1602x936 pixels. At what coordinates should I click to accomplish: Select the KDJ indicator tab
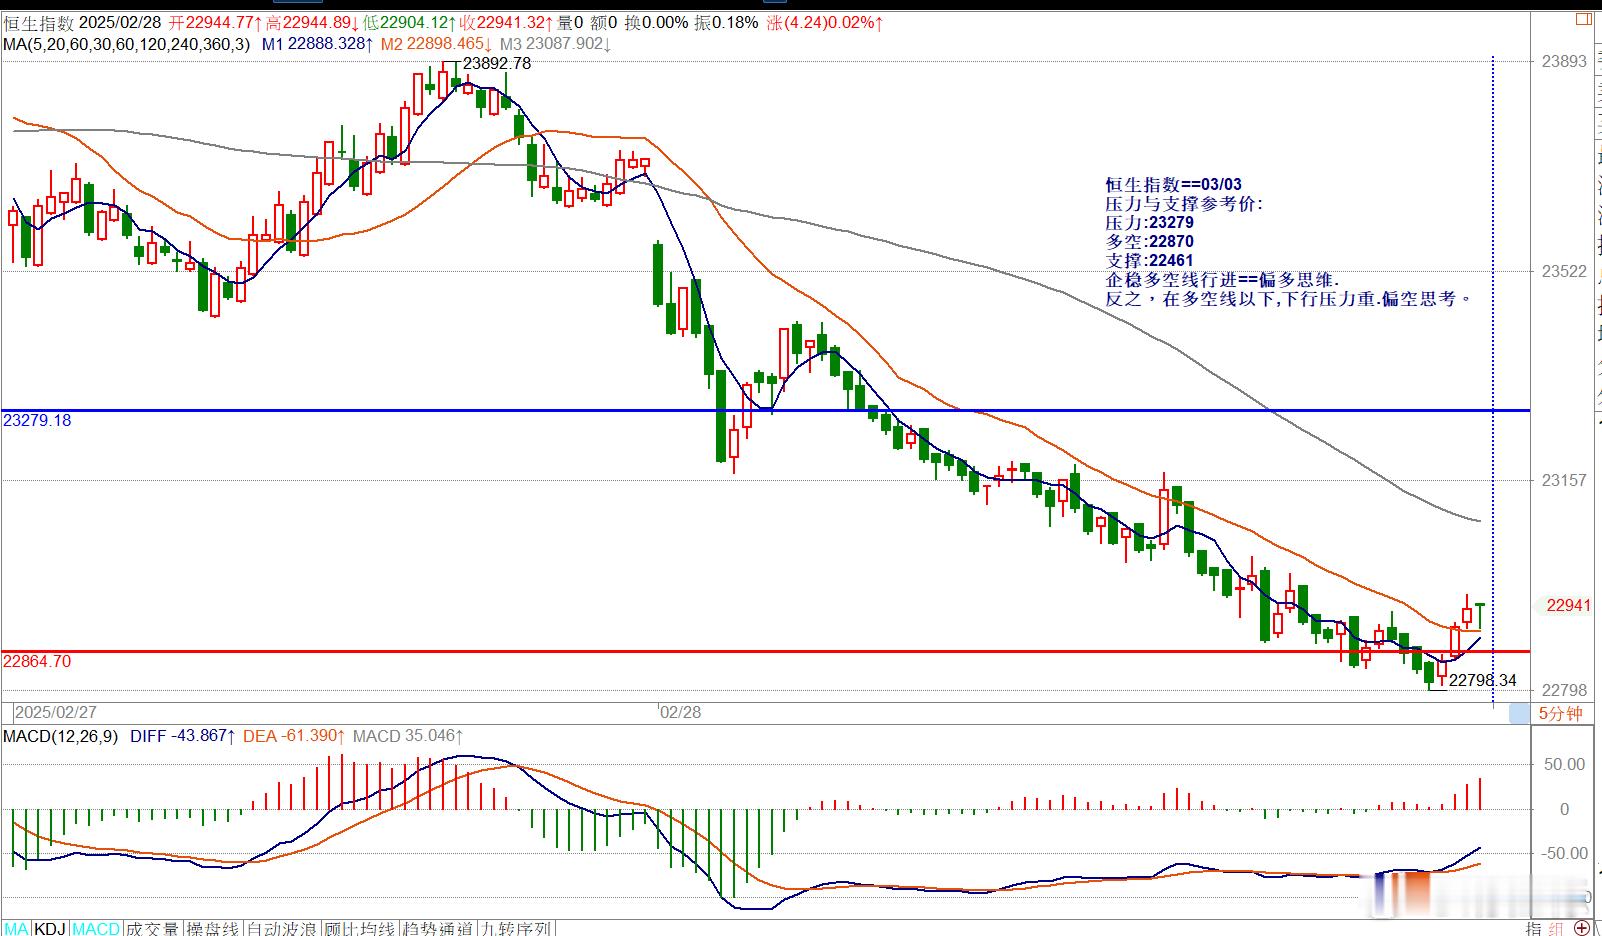pyautogui.click(x=51, y=928)
